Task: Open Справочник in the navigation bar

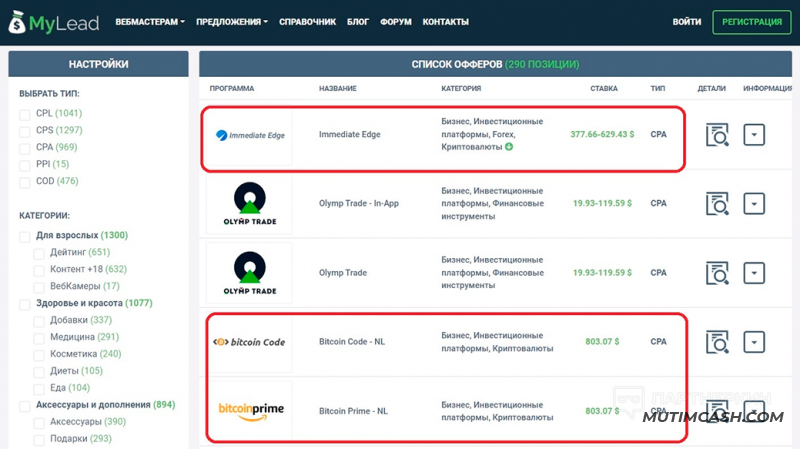Action: tap(307, 22)
